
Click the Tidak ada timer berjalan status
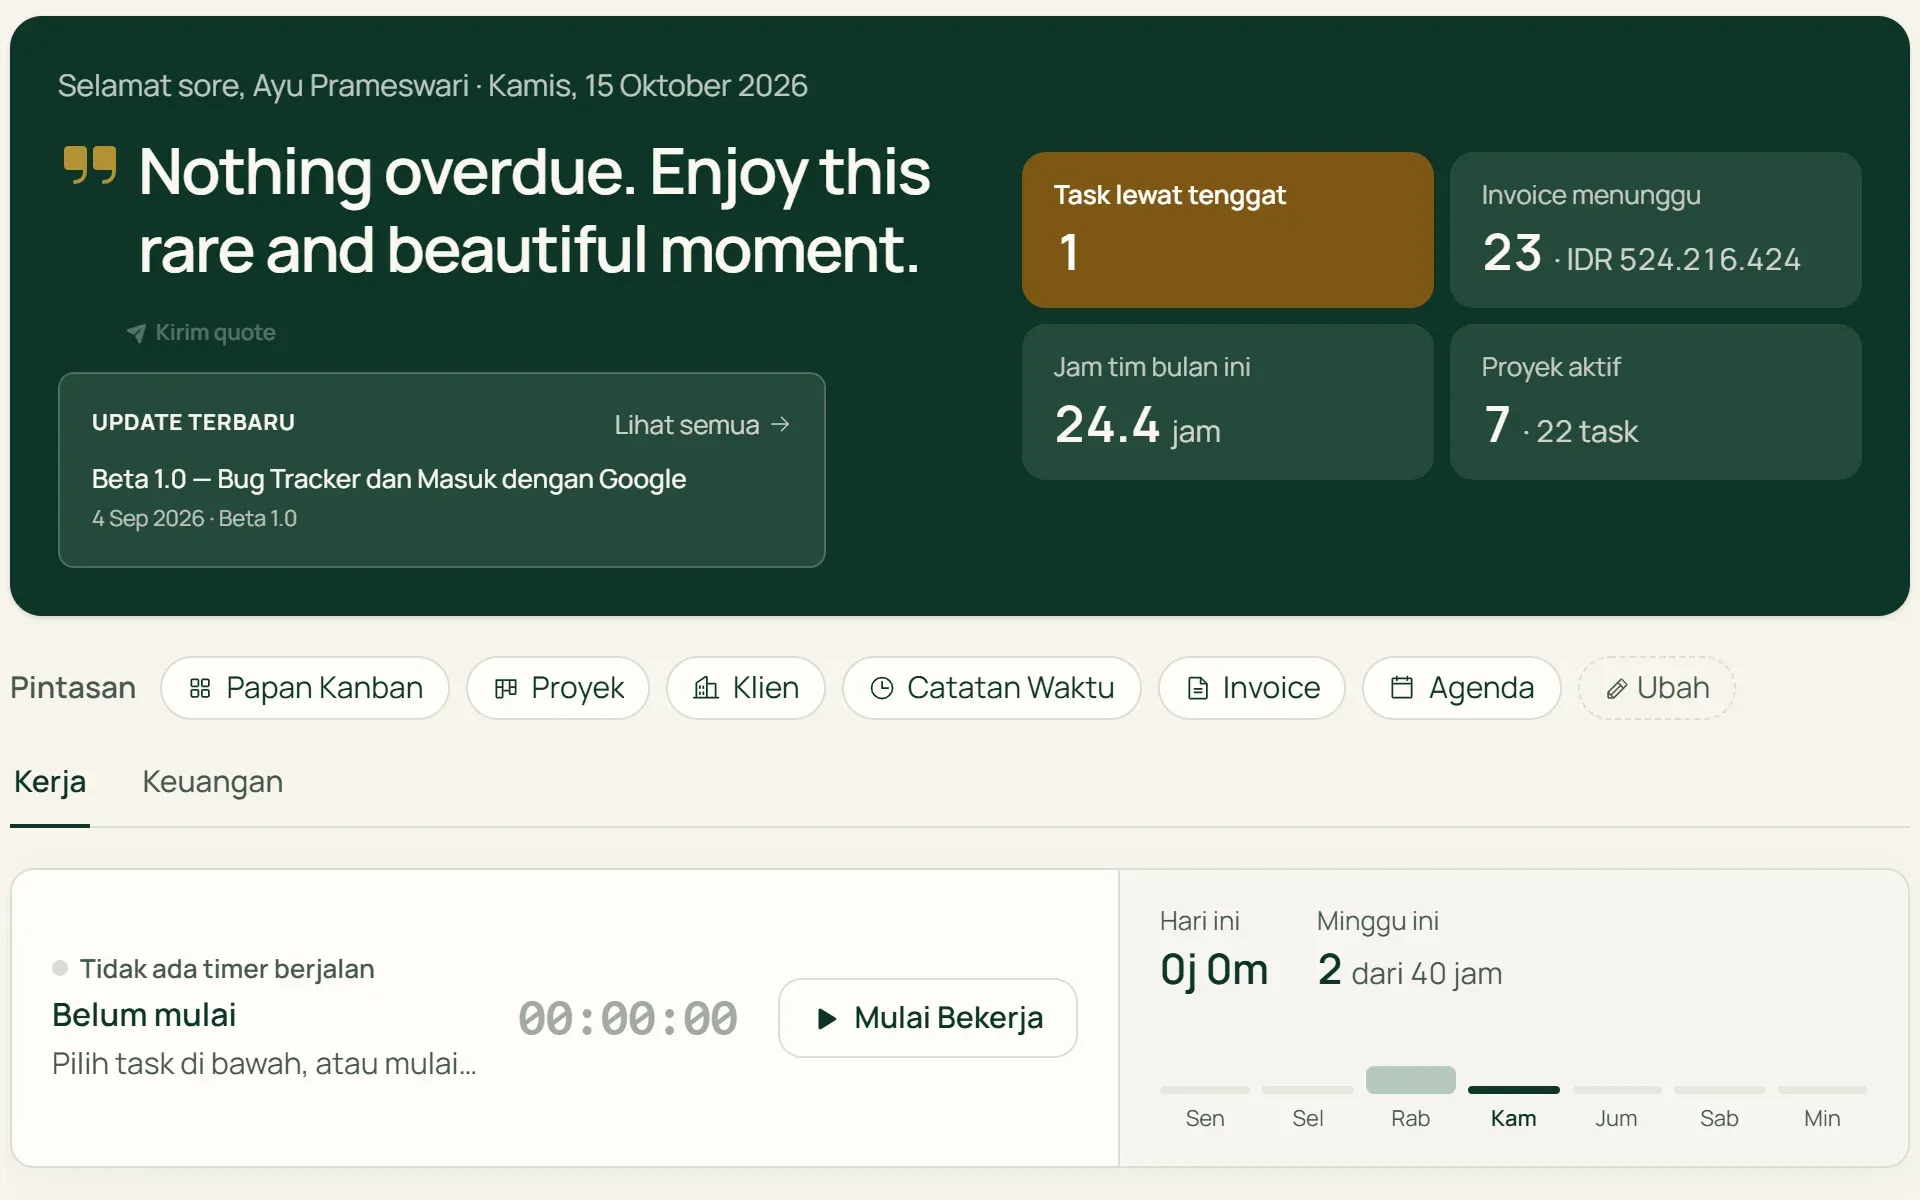(x=213, y=969)
